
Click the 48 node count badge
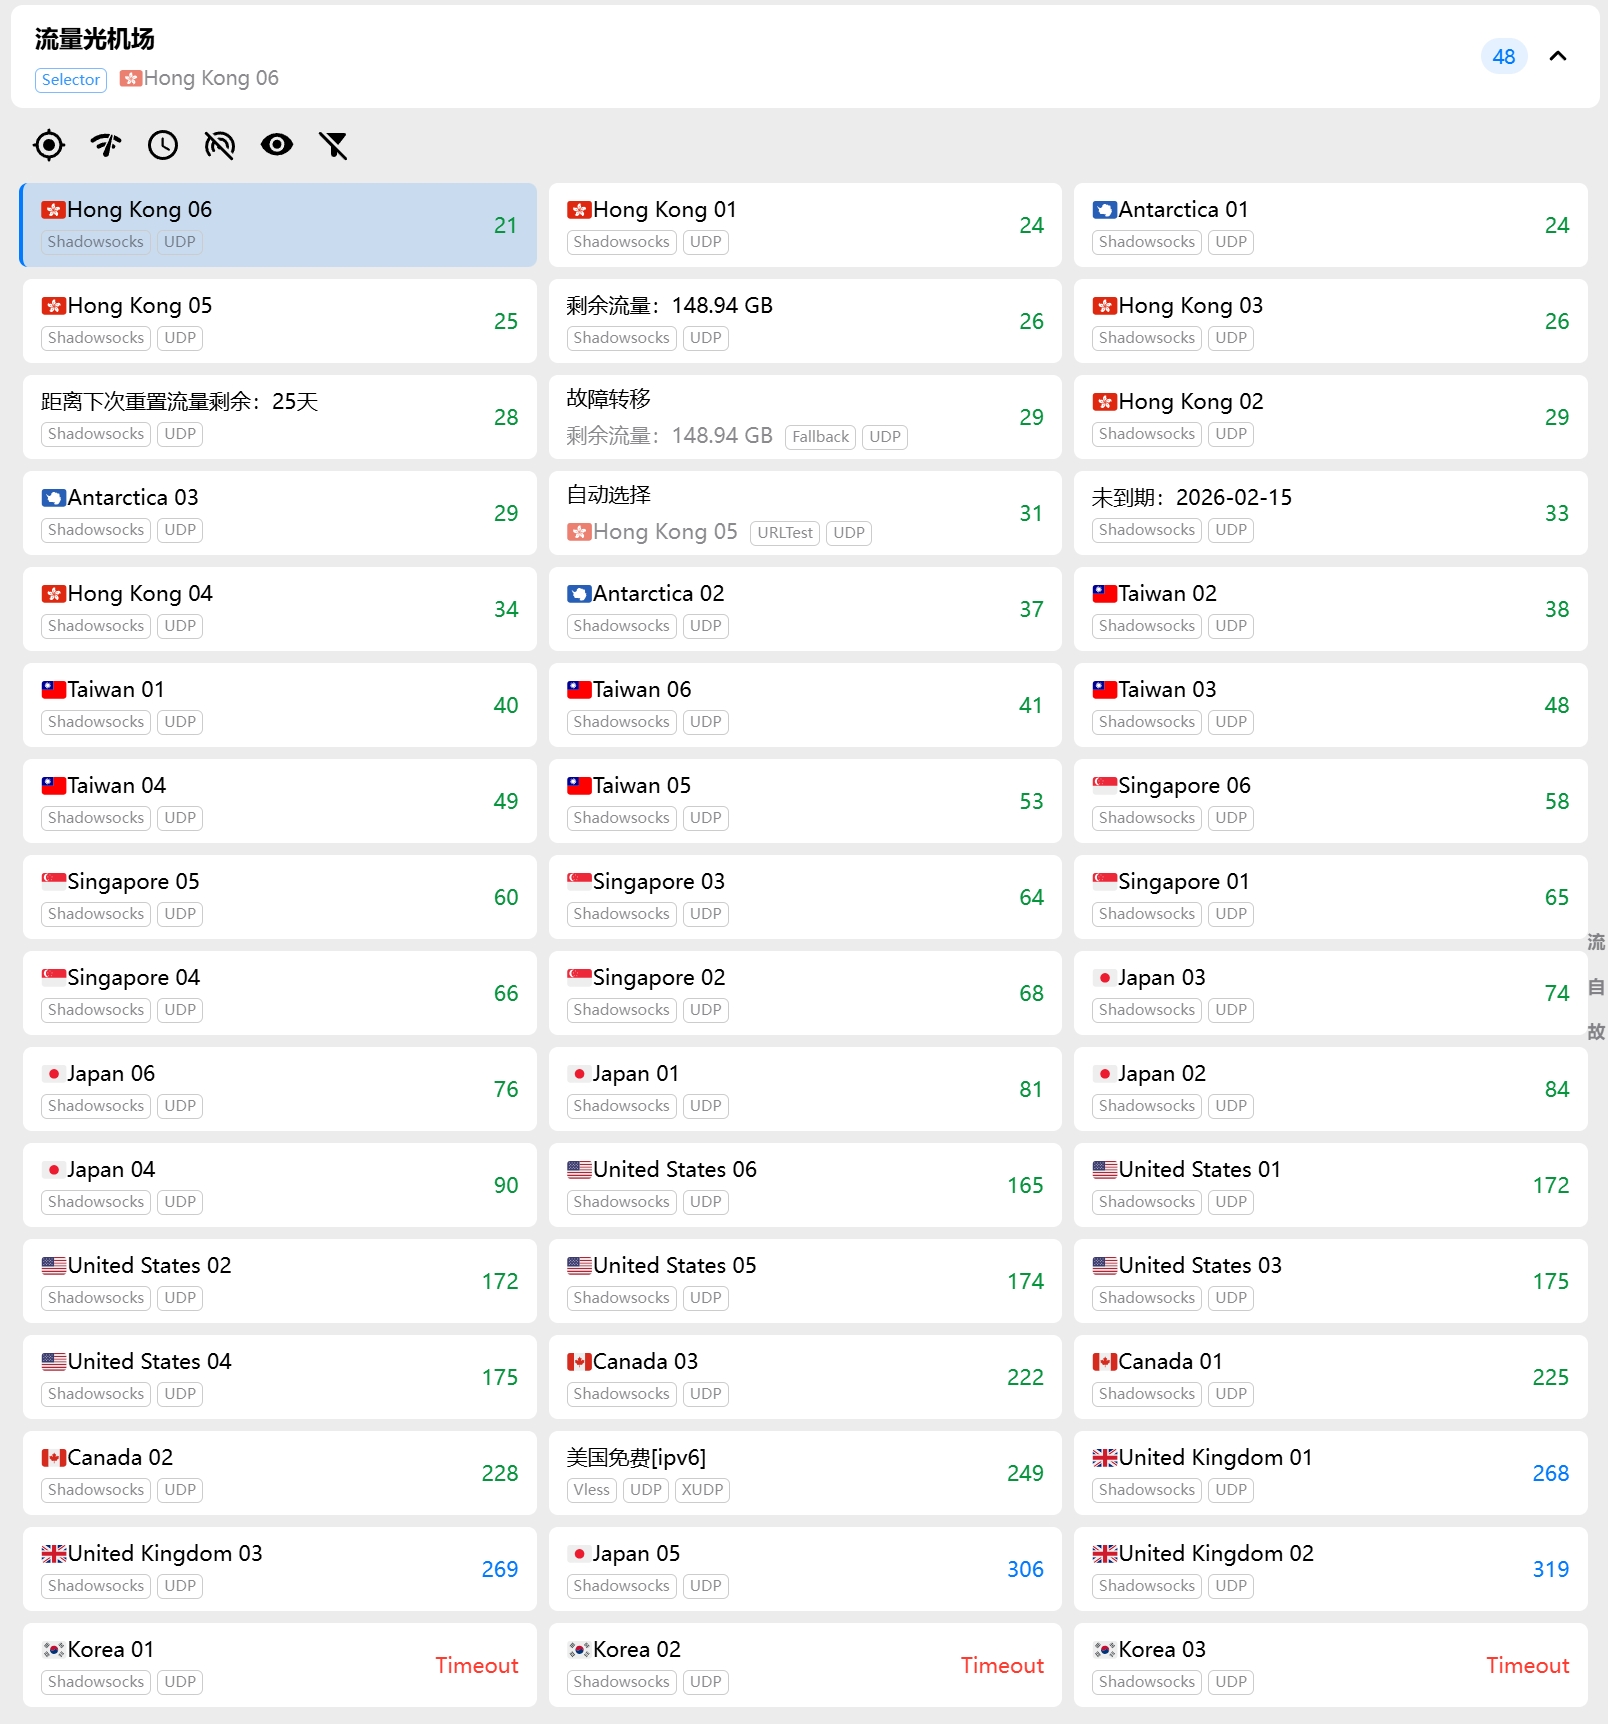coord(1503,57)
